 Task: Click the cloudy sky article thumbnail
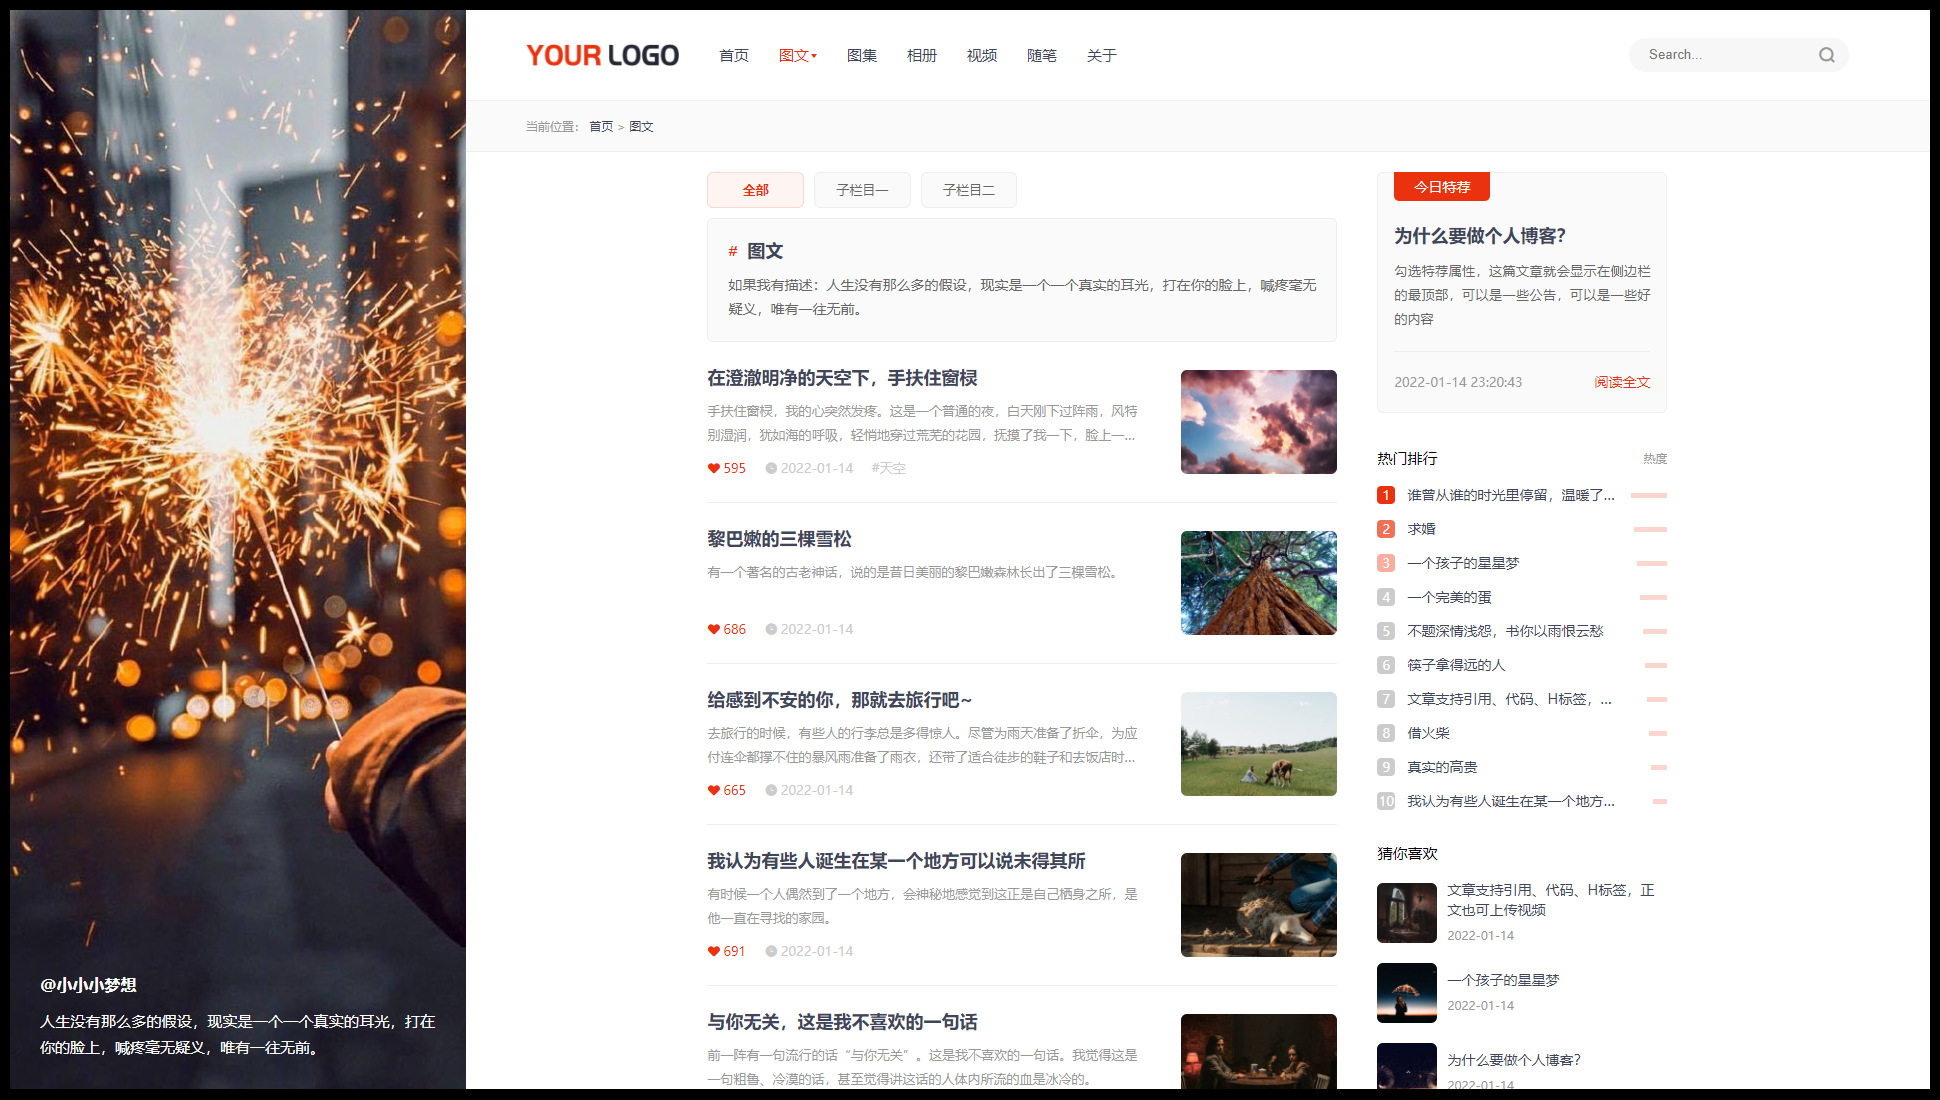tap(1258, 422)
